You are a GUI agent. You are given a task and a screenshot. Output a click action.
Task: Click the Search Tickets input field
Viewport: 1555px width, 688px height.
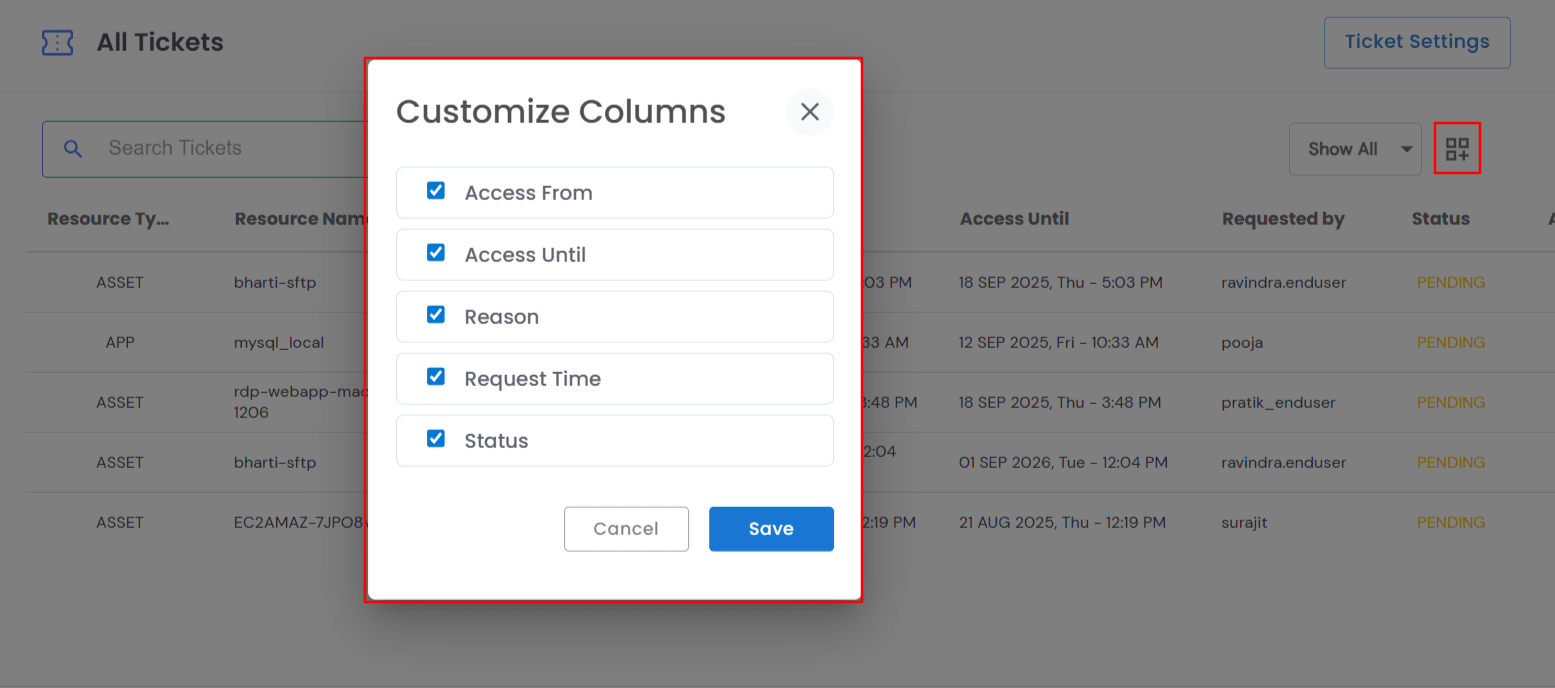click(200, 147)
